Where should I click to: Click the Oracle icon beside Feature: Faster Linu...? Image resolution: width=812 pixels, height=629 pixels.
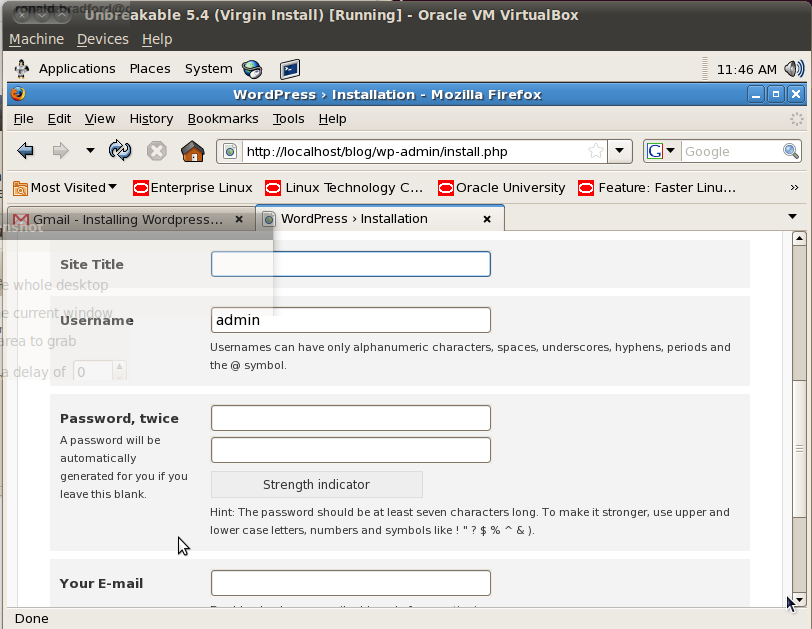[x=586, y=188]
